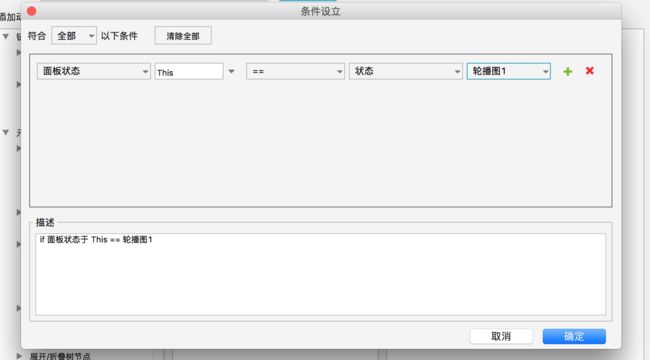This screenshot has height=360, width=650.
Task: Click the 符合 label text
Action: (37, 36)
